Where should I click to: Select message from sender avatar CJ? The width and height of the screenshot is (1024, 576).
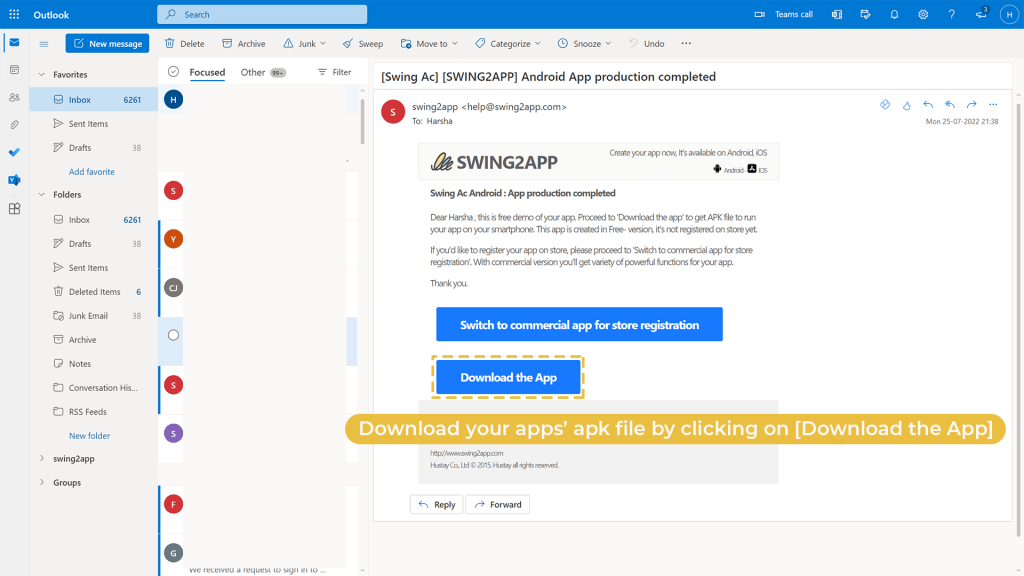point(173,287)
